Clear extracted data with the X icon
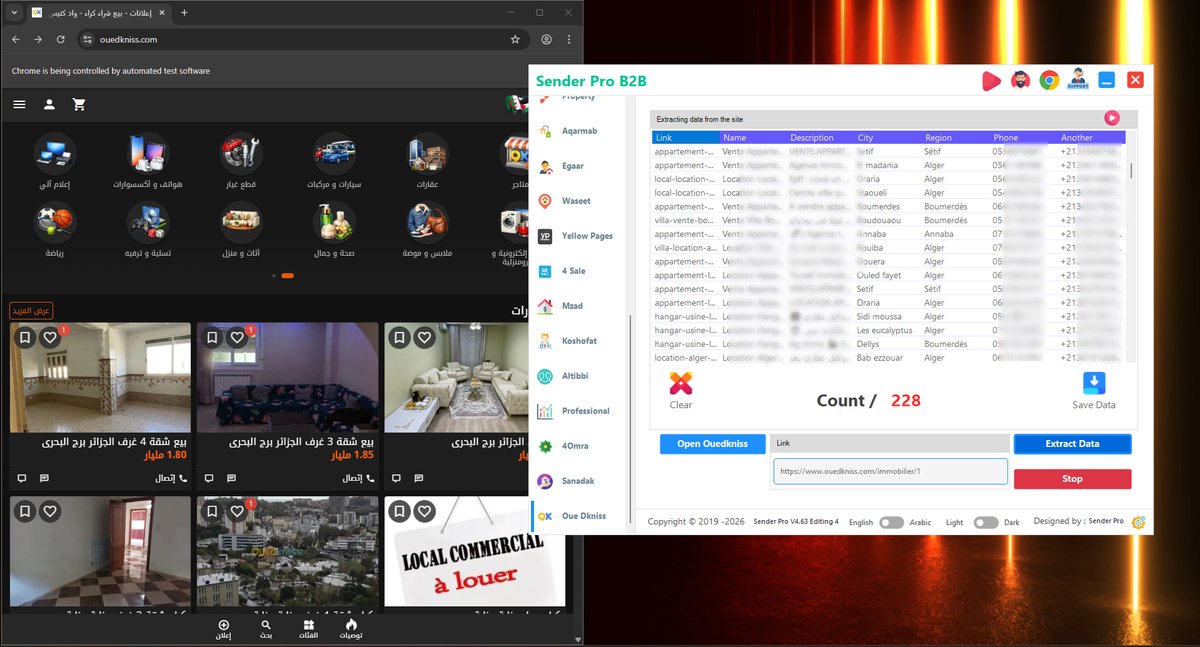Screen dimensions: 1200x647 681,383
